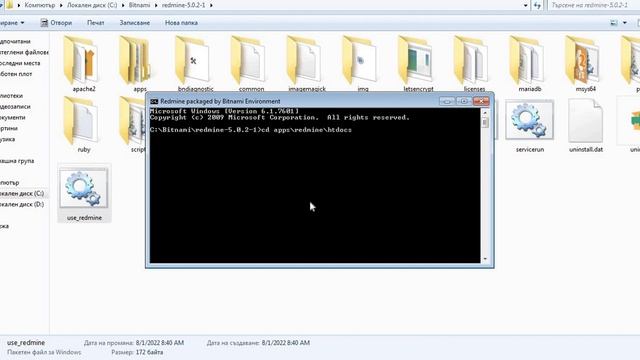Select the use_redmine batch file icon
The image size is (640, 360).
click(84, 188)
